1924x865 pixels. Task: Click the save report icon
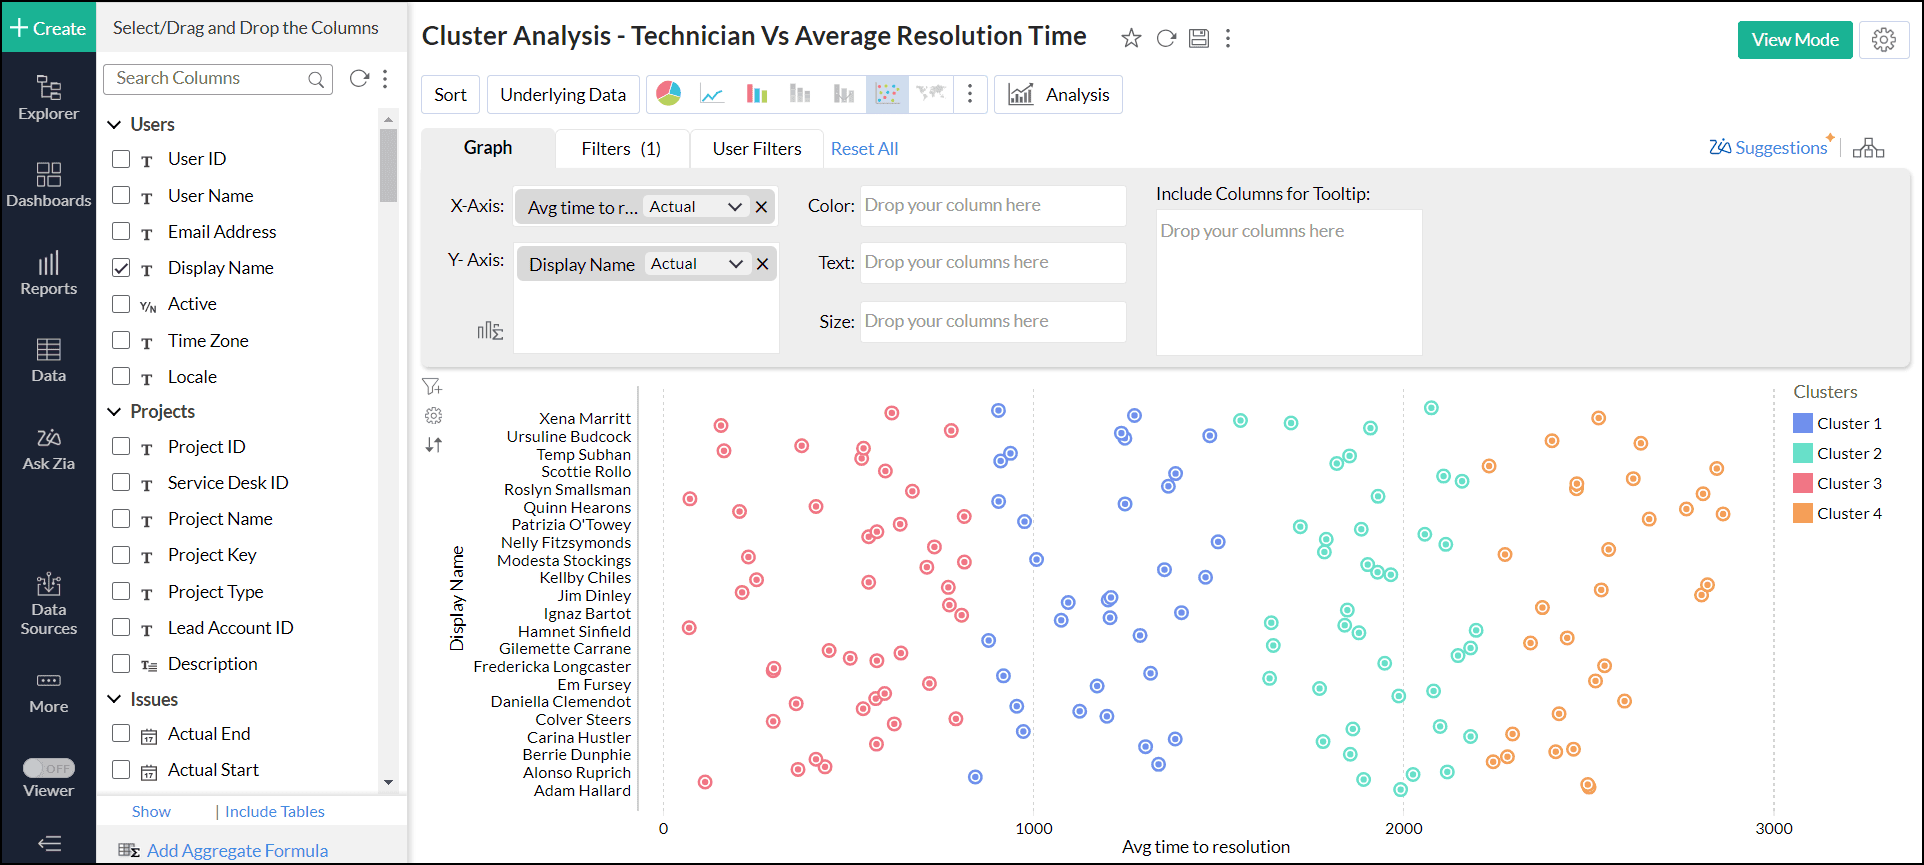pyautogui.click(x=1199, y=38)
